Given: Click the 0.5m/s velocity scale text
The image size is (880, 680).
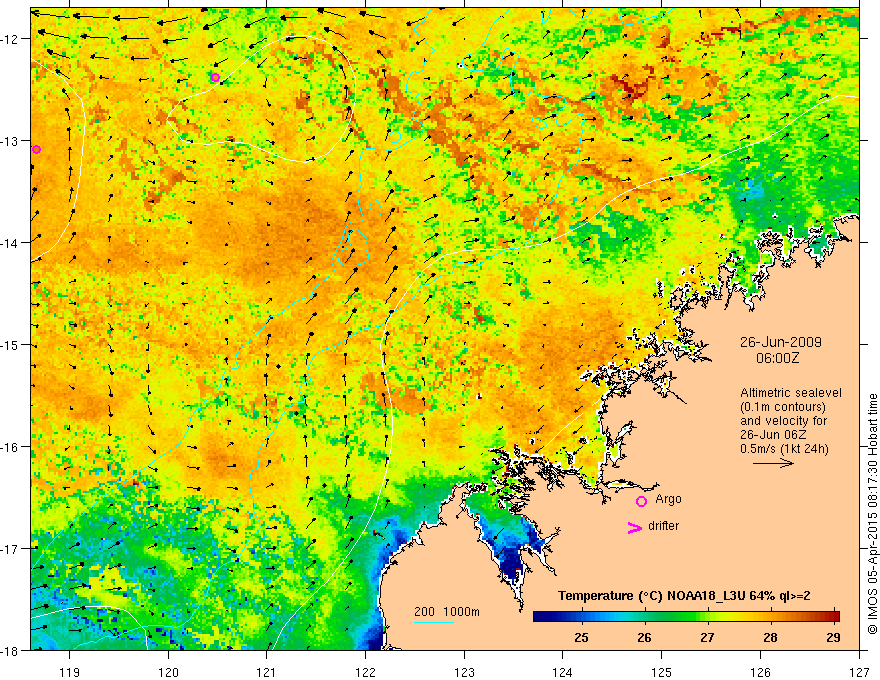Looking at the screenshot, I should (784, 448).
